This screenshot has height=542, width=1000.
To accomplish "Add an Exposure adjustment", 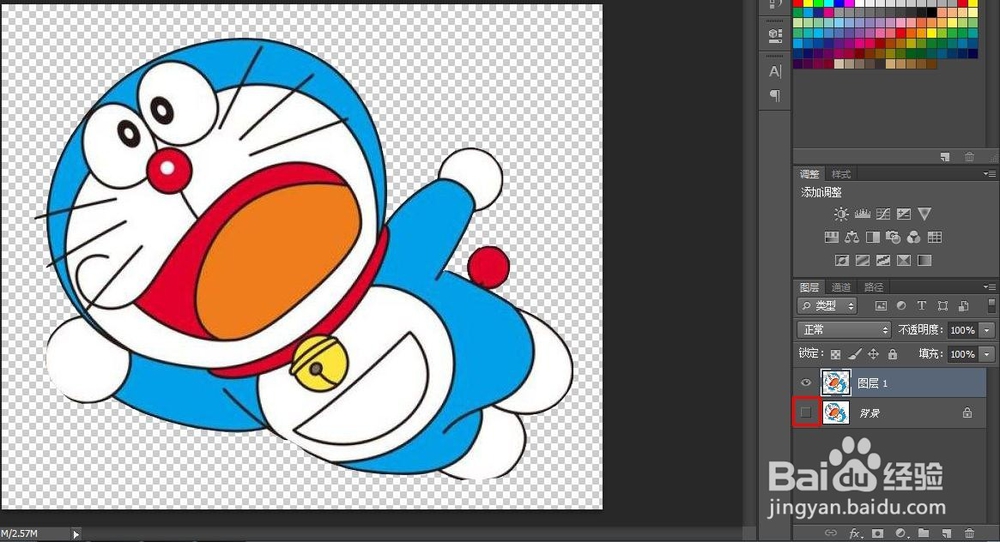I will click(x=904, y=214).
